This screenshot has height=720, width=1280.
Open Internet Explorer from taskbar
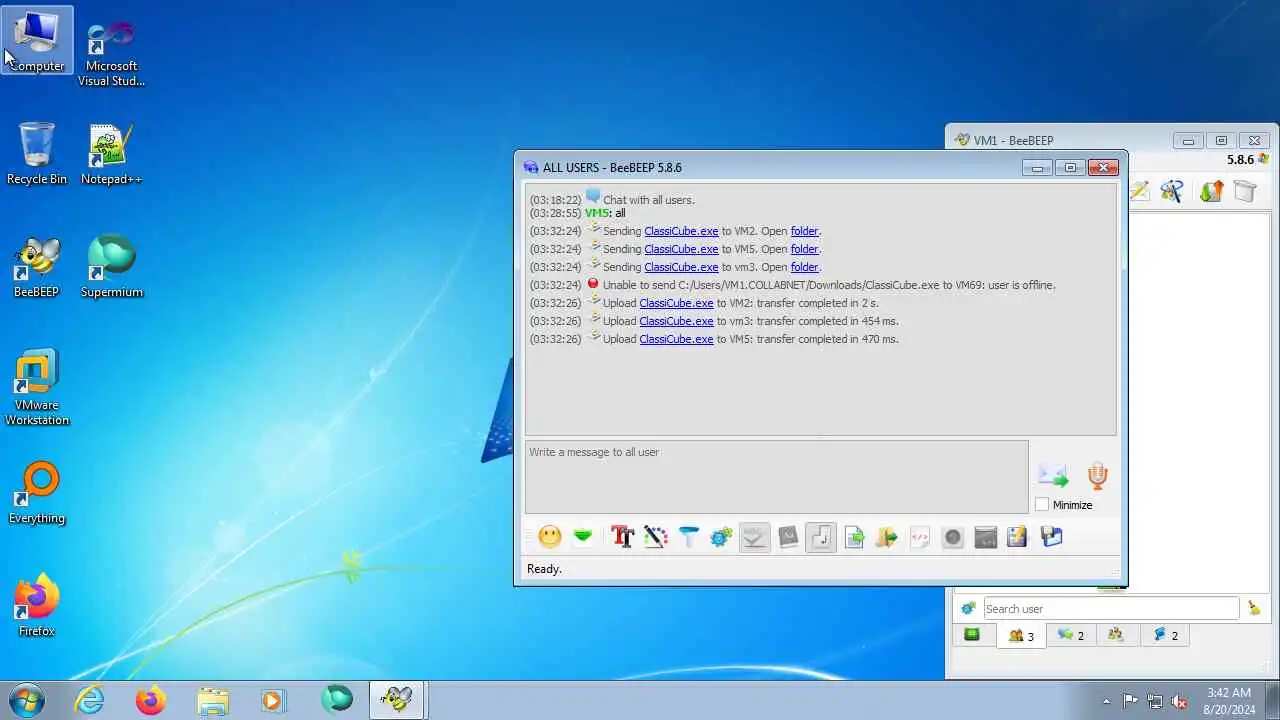tap(90, 699)
